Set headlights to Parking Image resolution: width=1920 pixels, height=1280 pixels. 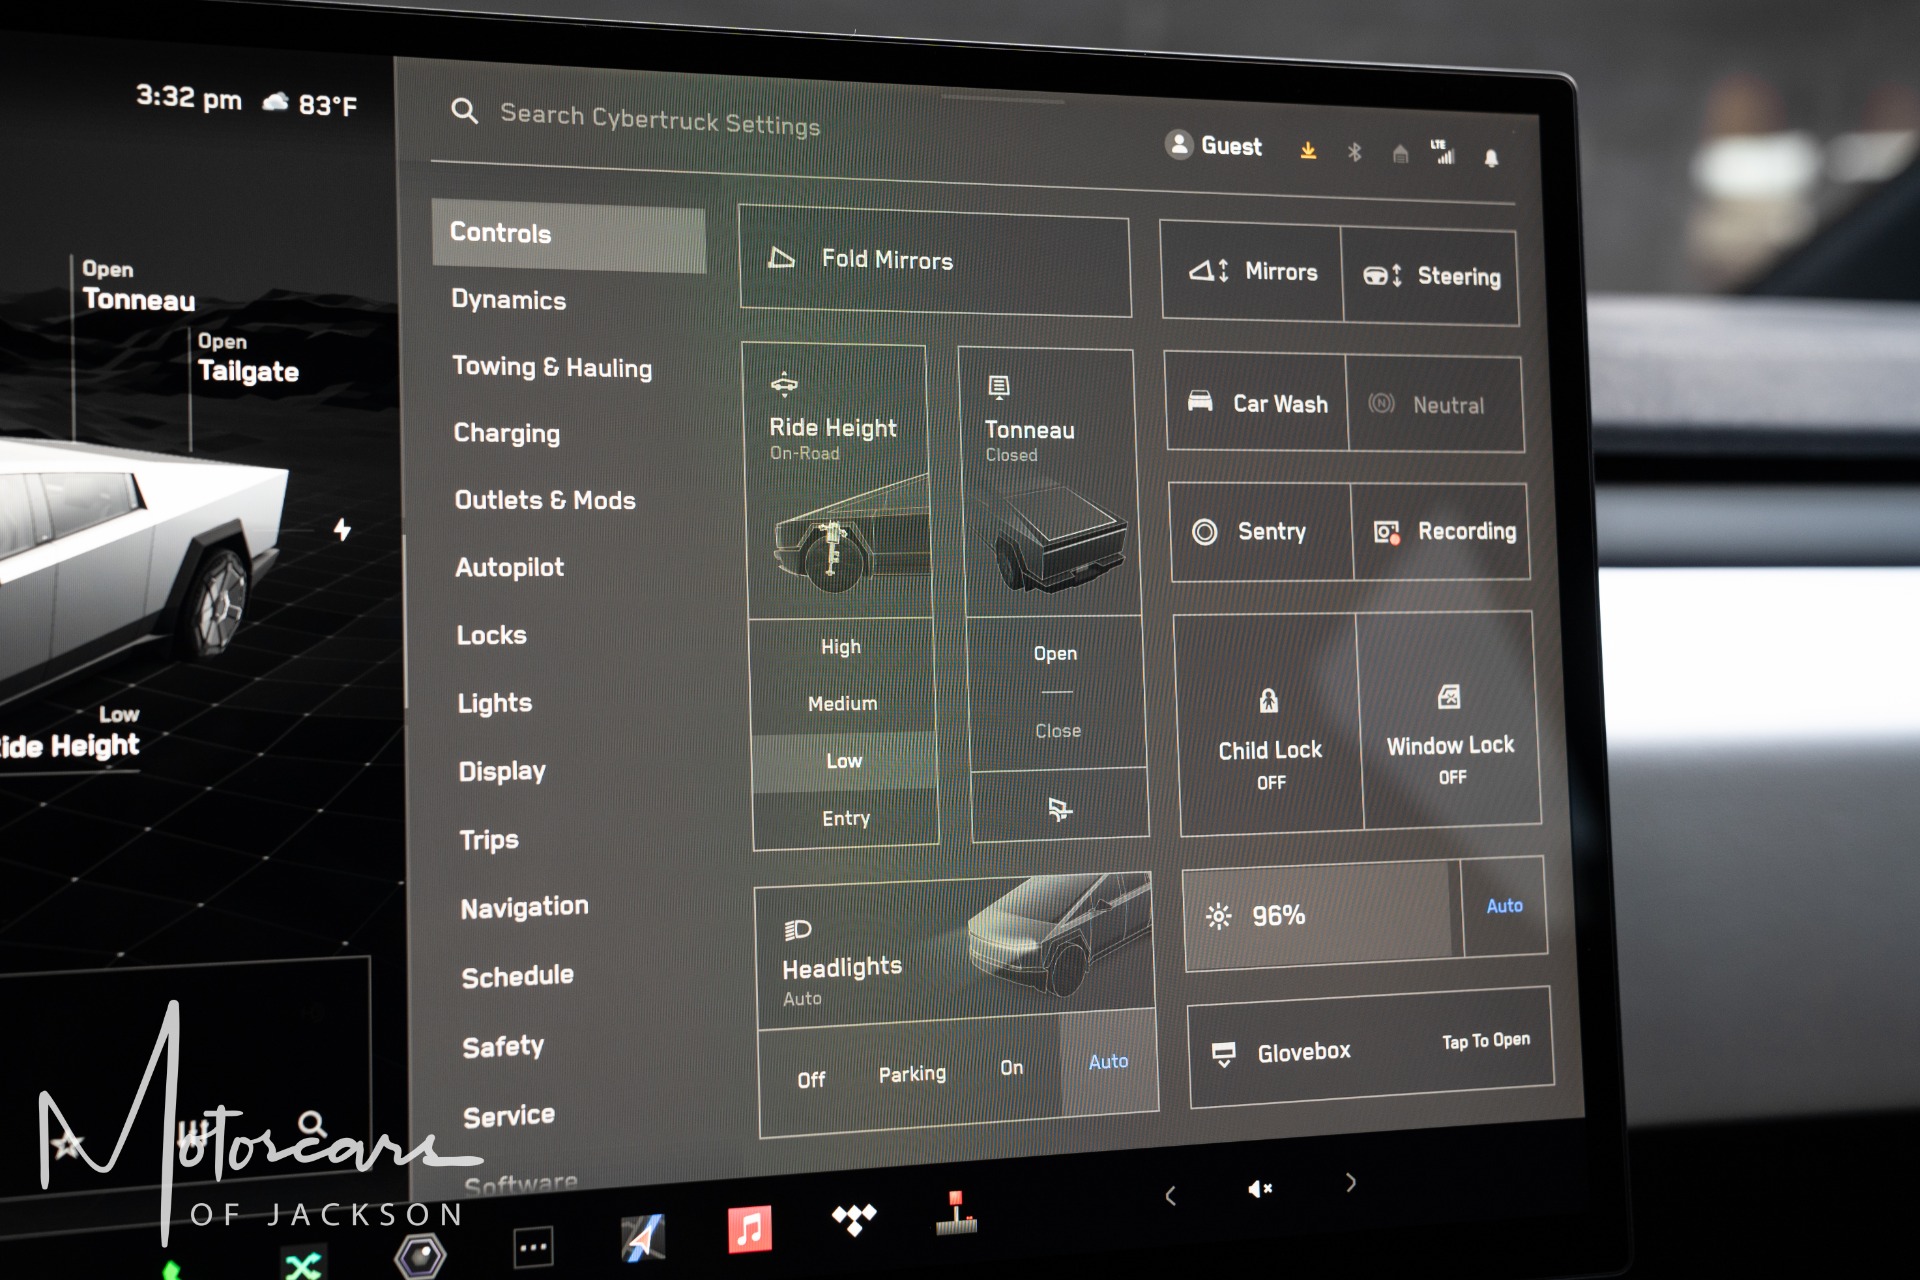click(912, 1074)
